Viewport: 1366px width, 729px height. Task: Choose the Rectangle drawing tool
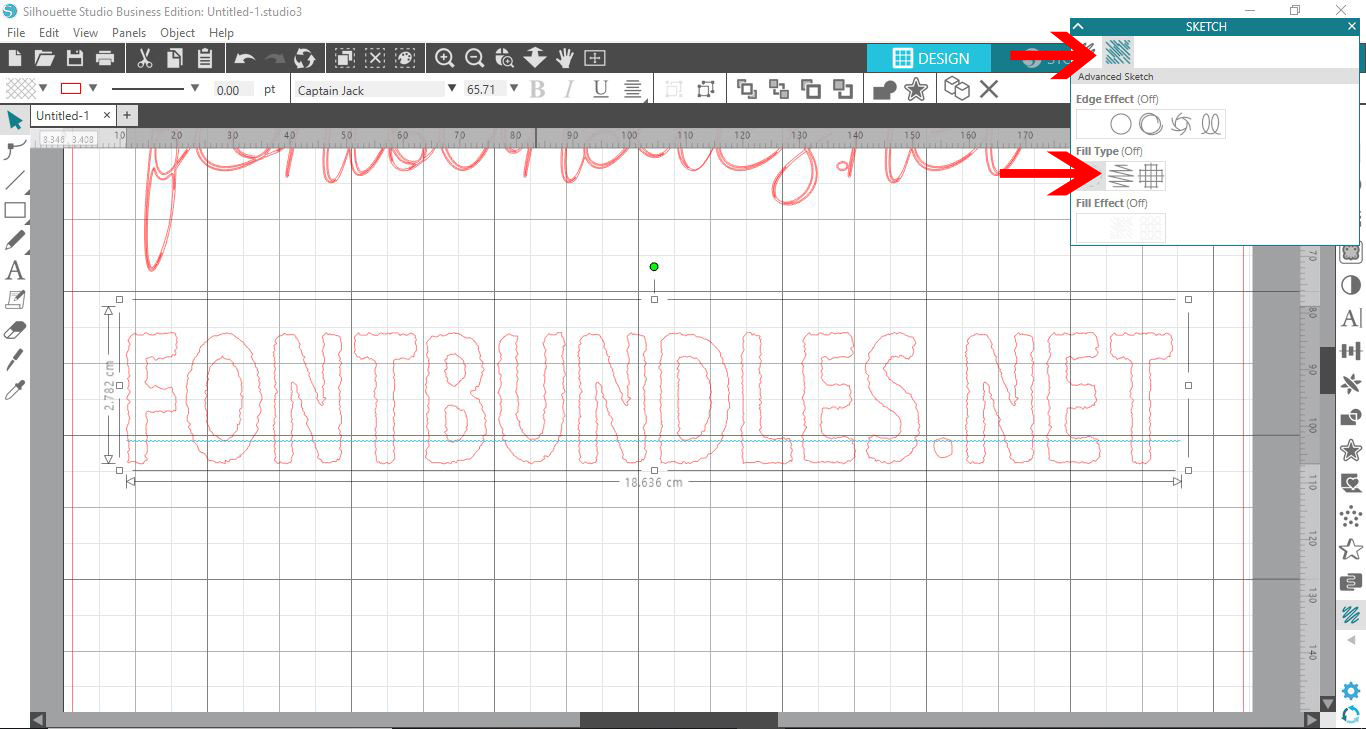[15, 211]
